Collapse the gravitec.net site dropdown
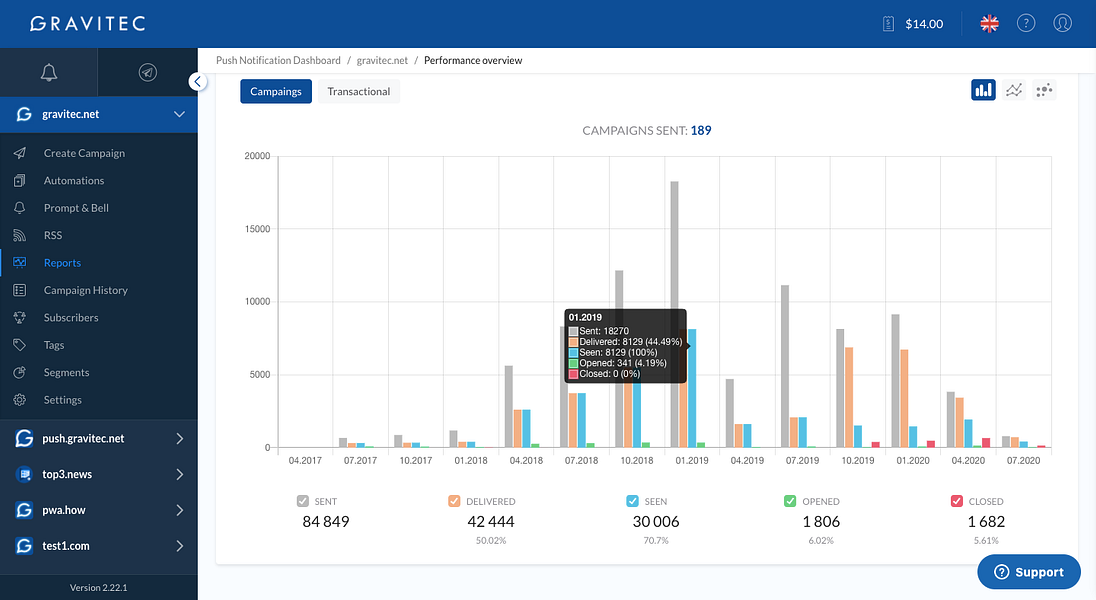Viewport: 1096px width, 600px height. [x=180, y=114]
